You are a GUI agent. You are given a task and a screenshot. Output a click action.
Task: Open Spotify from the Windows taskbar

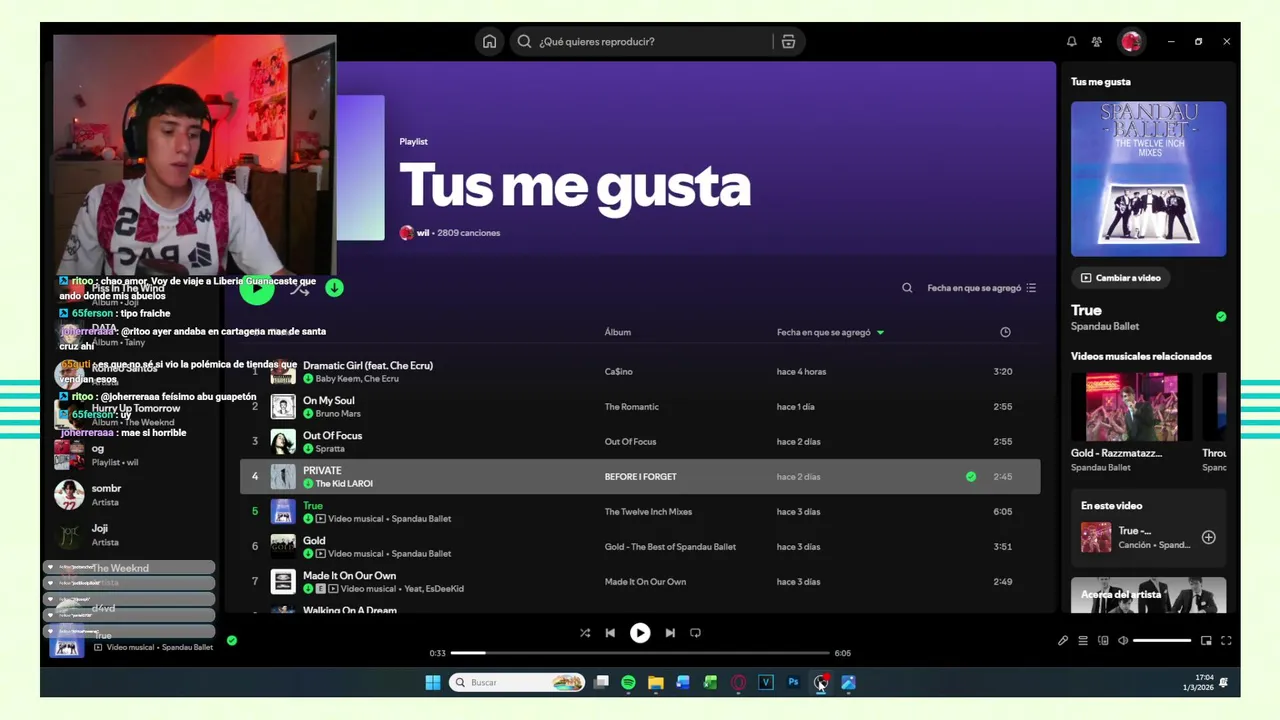coord(628,683)
